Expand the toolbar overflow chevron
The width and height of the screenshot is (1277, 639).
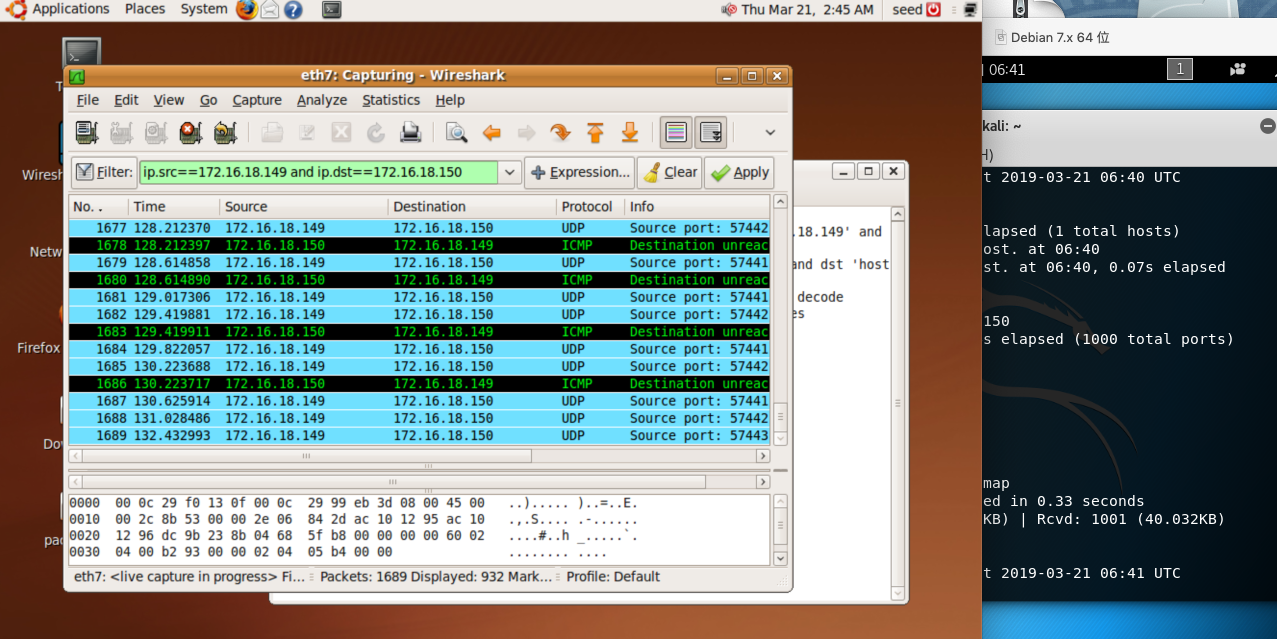coord(770,132)
